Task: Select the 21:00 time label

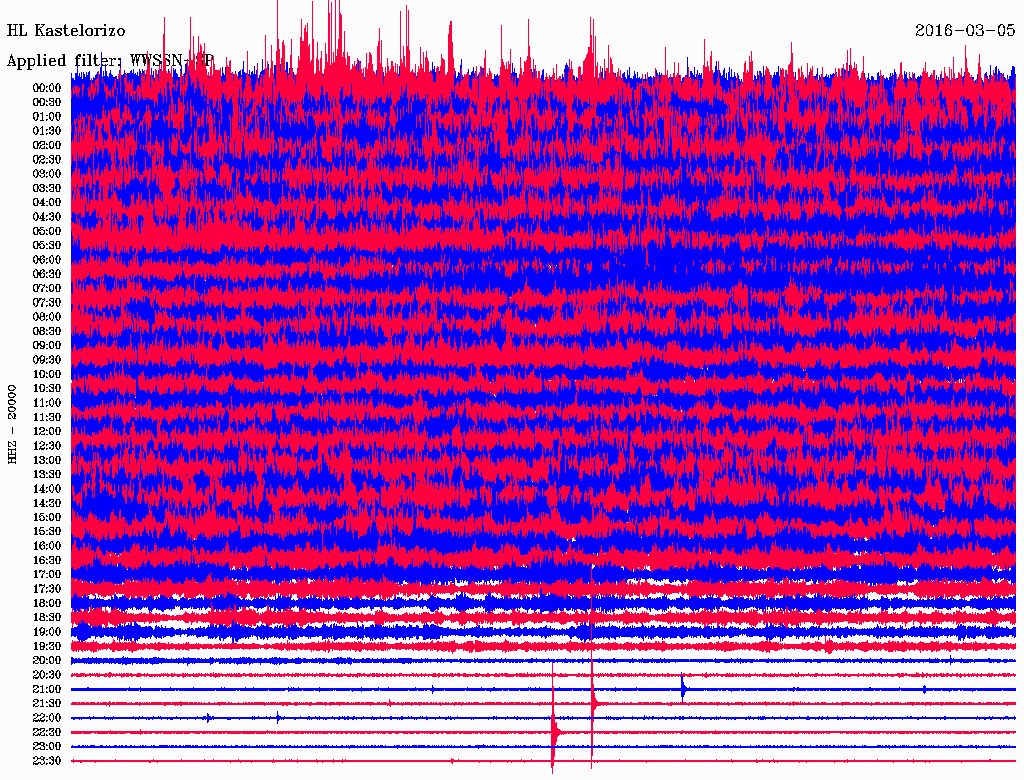Action: coord(47,690)
